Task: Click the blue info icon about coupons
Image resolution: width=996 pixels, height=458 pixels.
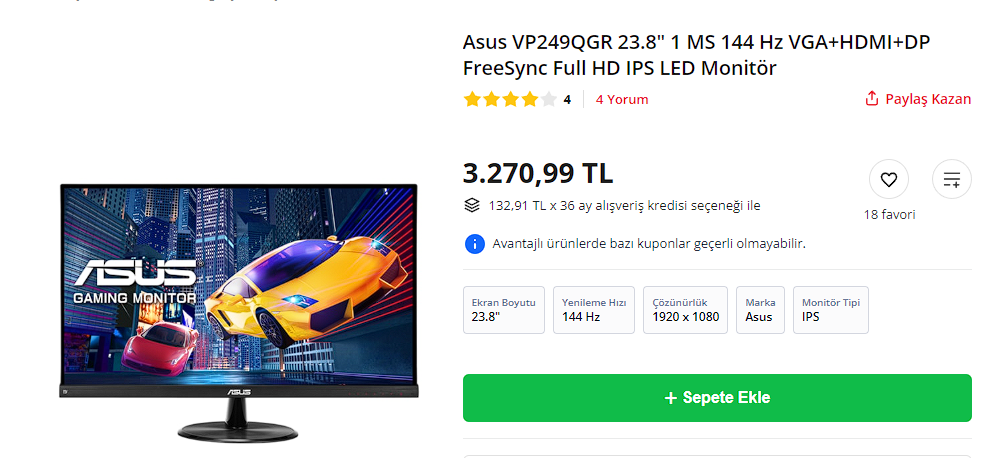Action: click(x=474, y=243)
